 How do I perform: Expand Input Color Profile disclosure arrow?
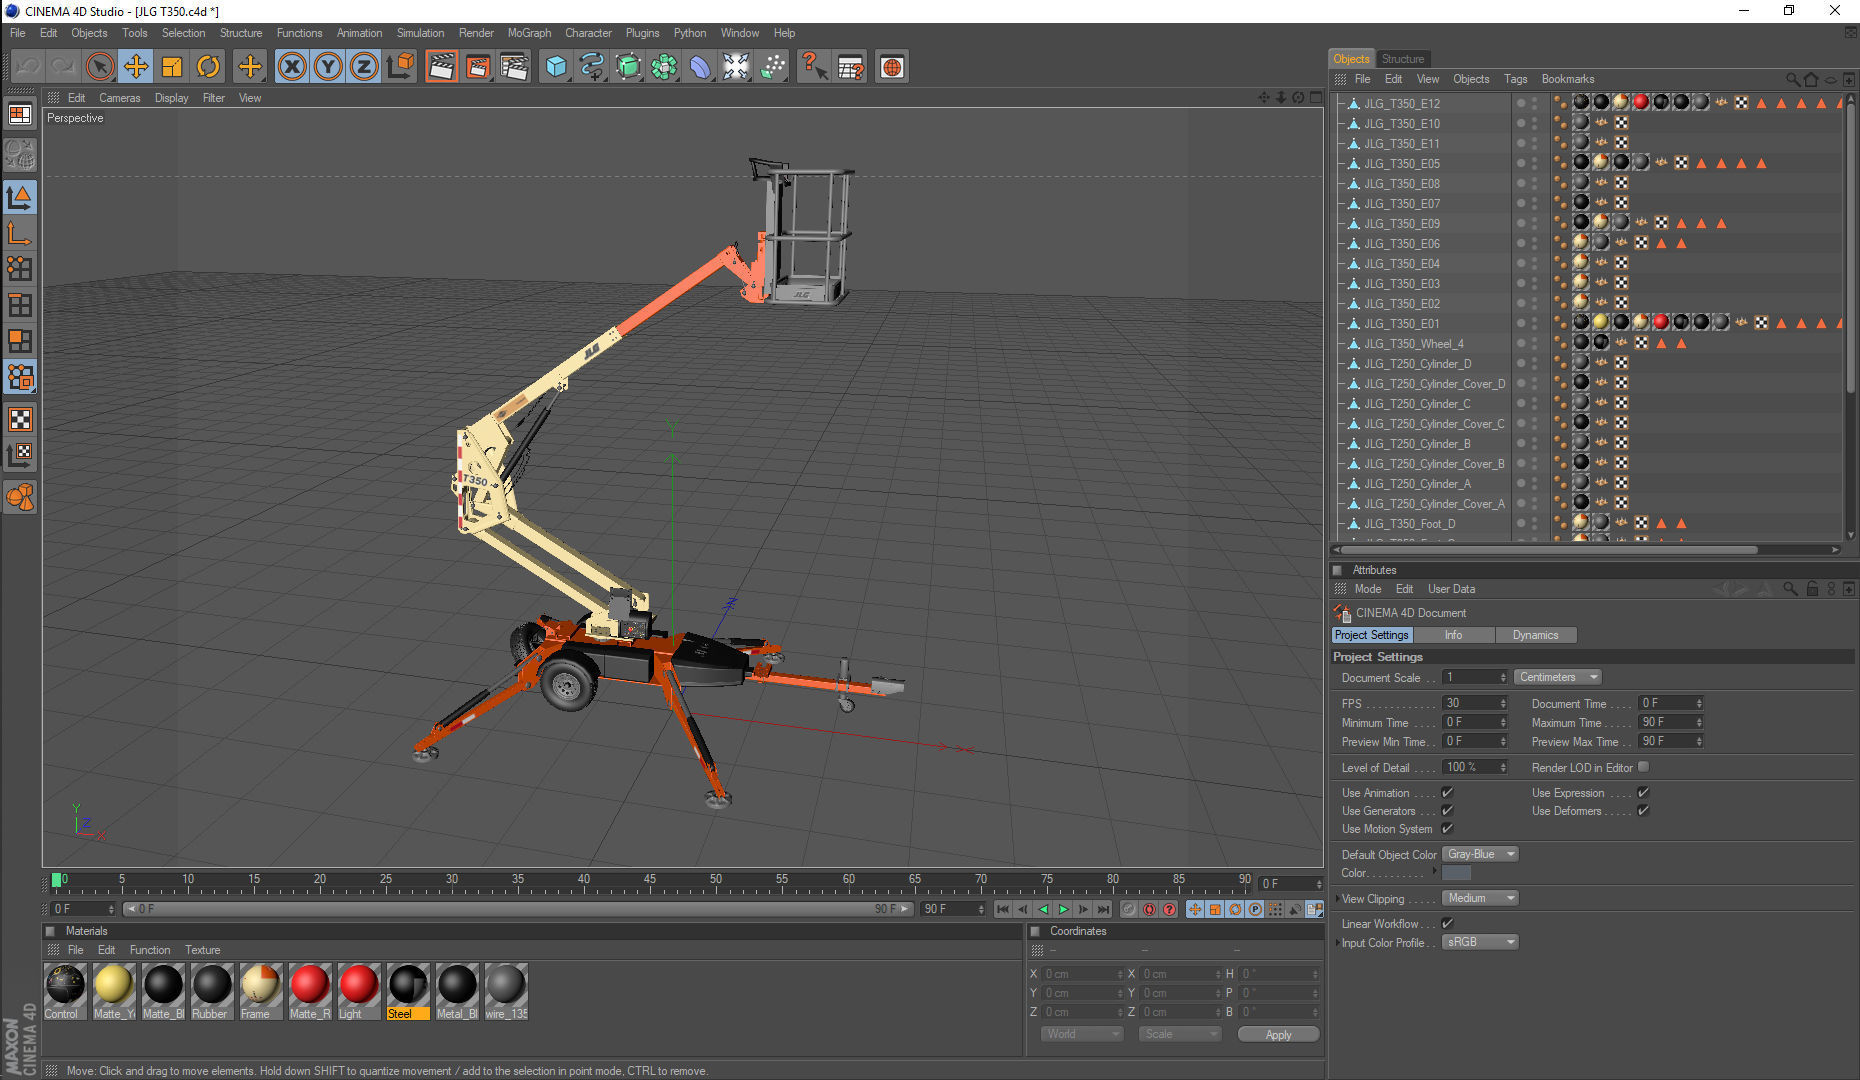[1337, 943]
